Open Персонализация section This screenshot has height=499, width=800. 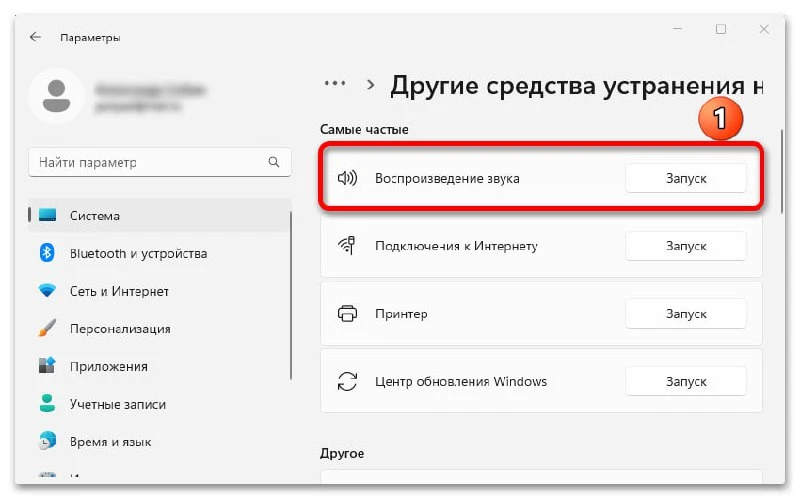pyautogui.click(x=160, y=329)
